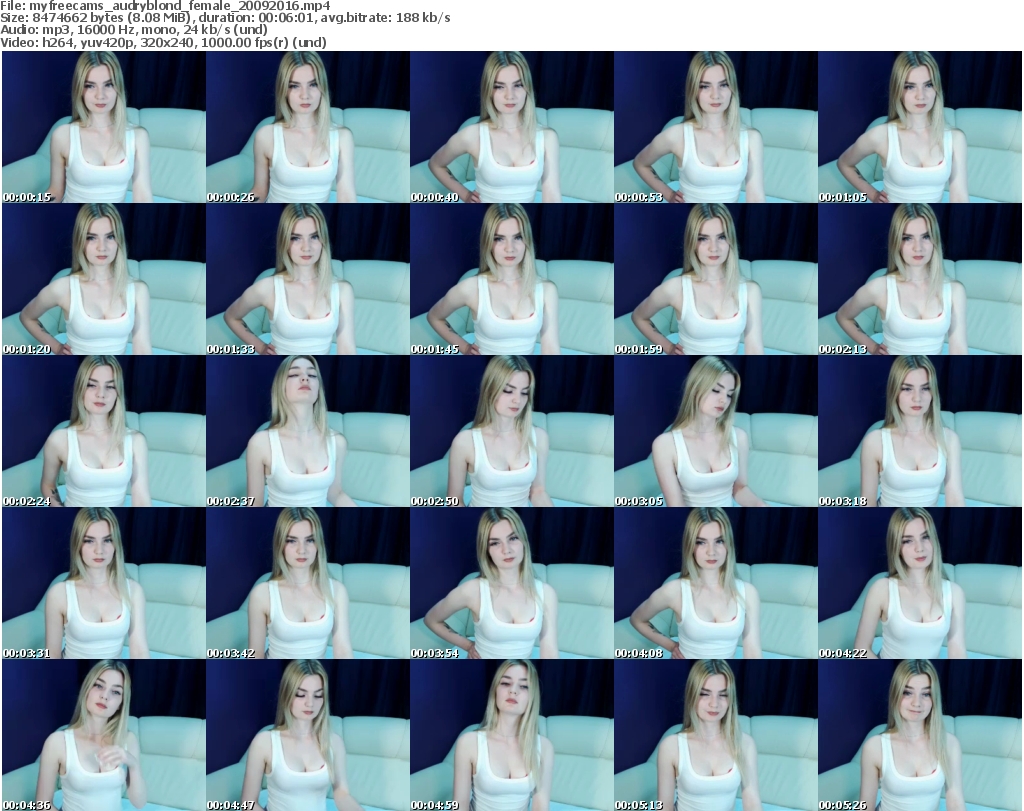View the thumbnail frame stamped 00:04:36
This screenshot has width=1024, height=811.
pos(104,735)
